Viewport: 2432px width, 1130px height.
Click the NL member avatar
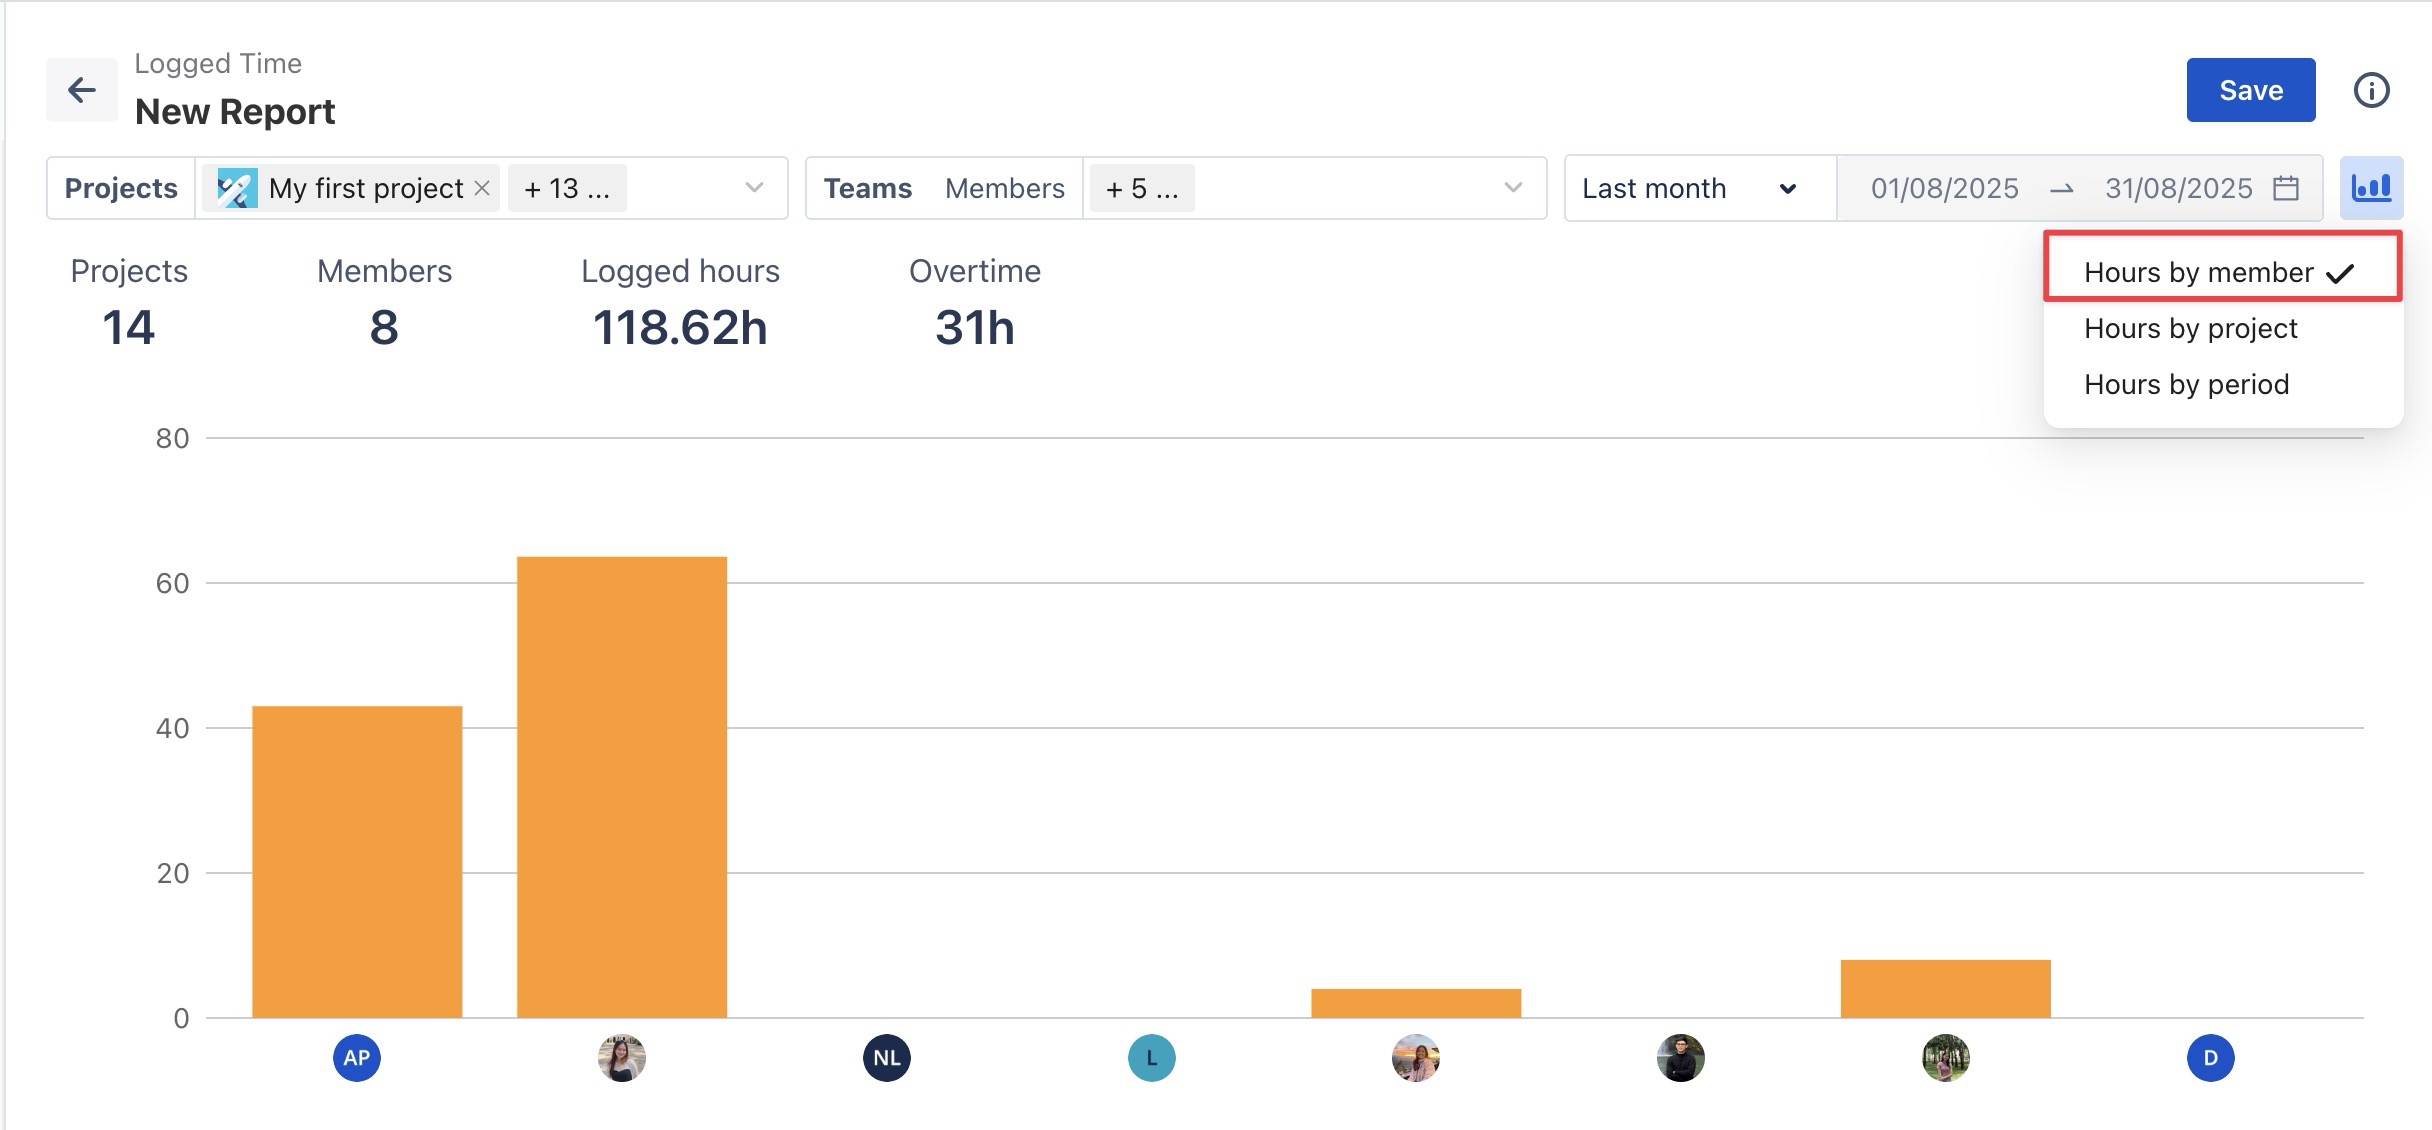click(x=886, y=1058)
